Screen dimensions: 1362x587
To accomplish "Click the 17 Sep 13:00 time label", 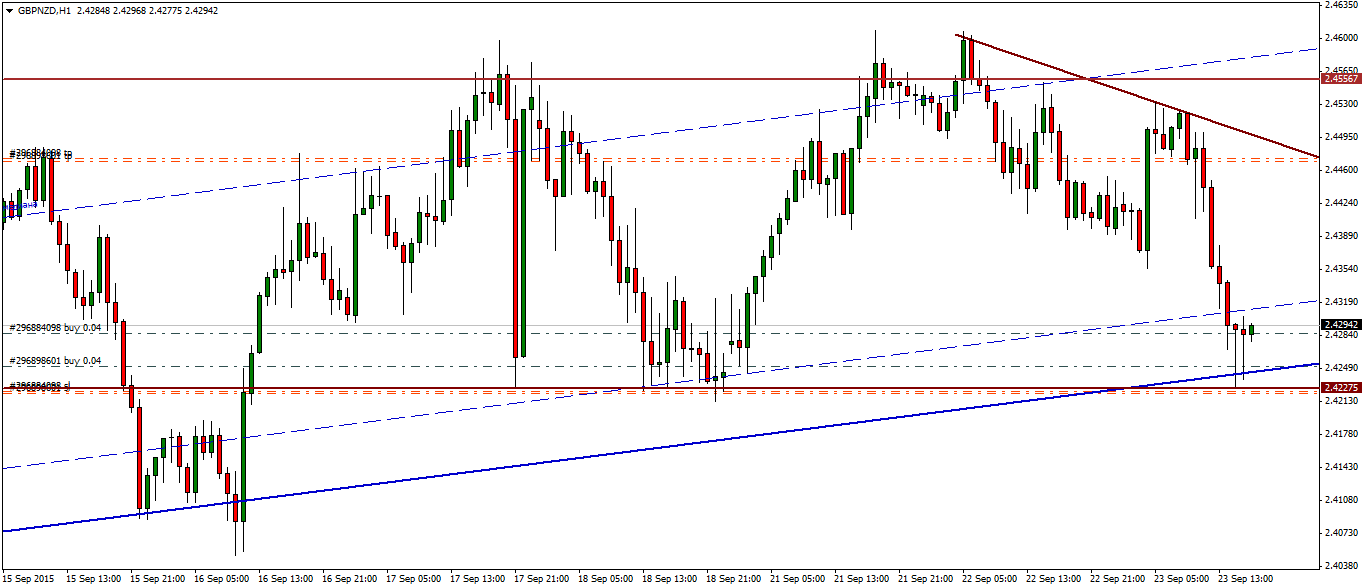I will pyautogui.click(x=478, y=579).
